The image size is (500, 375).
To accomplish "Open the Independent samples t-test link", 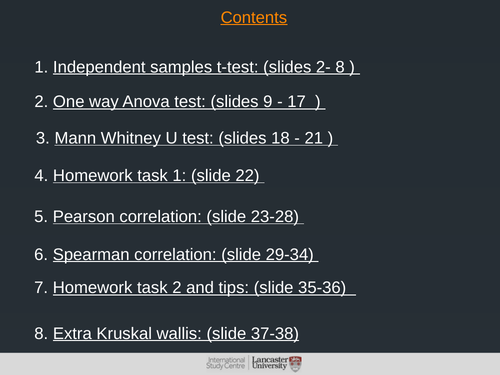I will [x=206, y=67].
